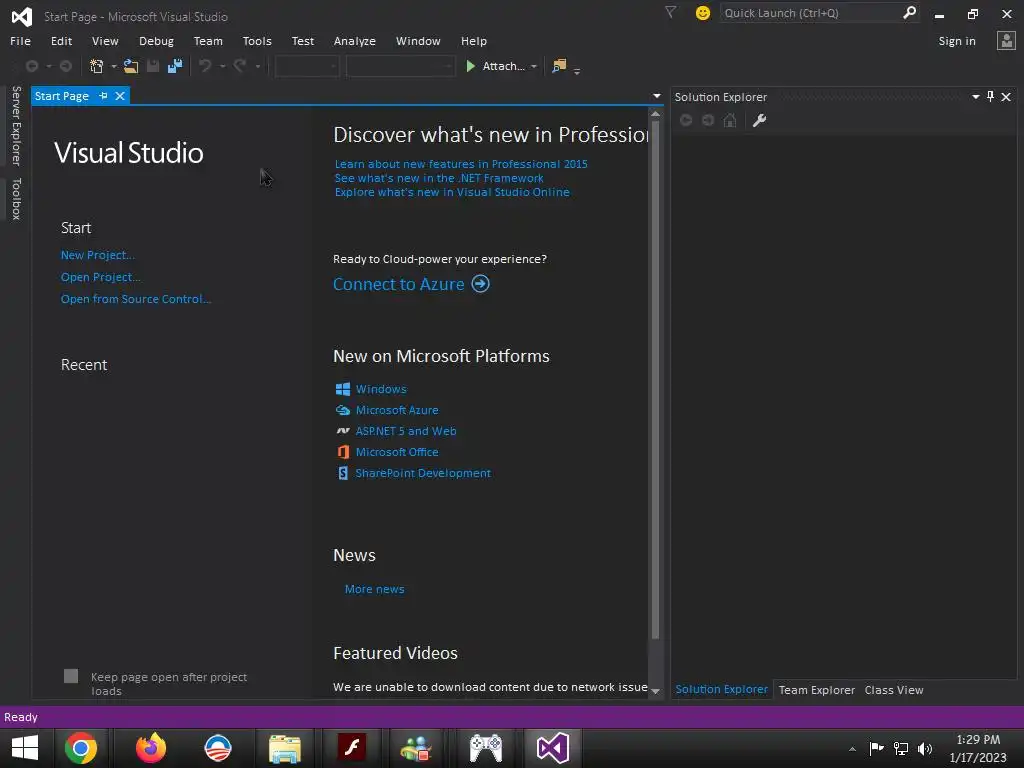The image size is (1024, 768).
Task: Open Google Chrome from the taskbar
Action: [81, 748]
